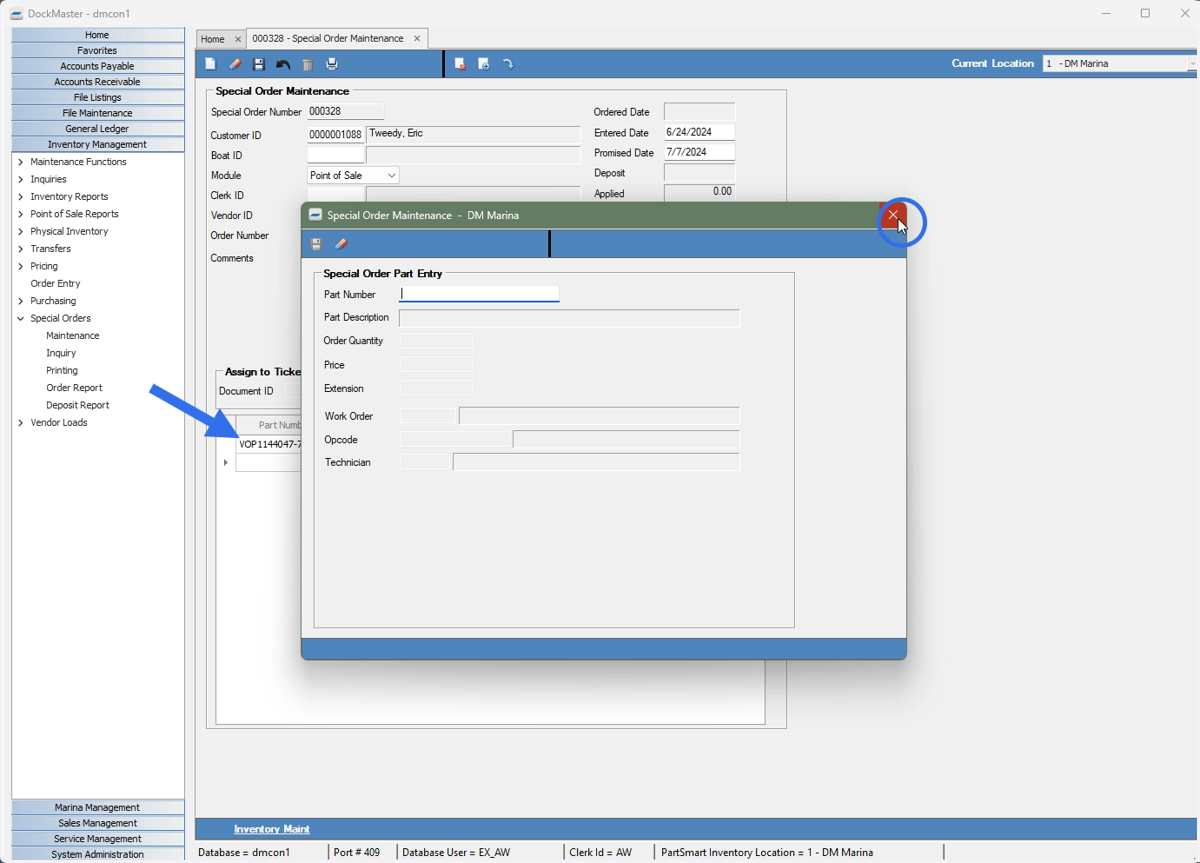
Task: Open the Module dropdown showing Point of Sale
Action: coord(391,175)
